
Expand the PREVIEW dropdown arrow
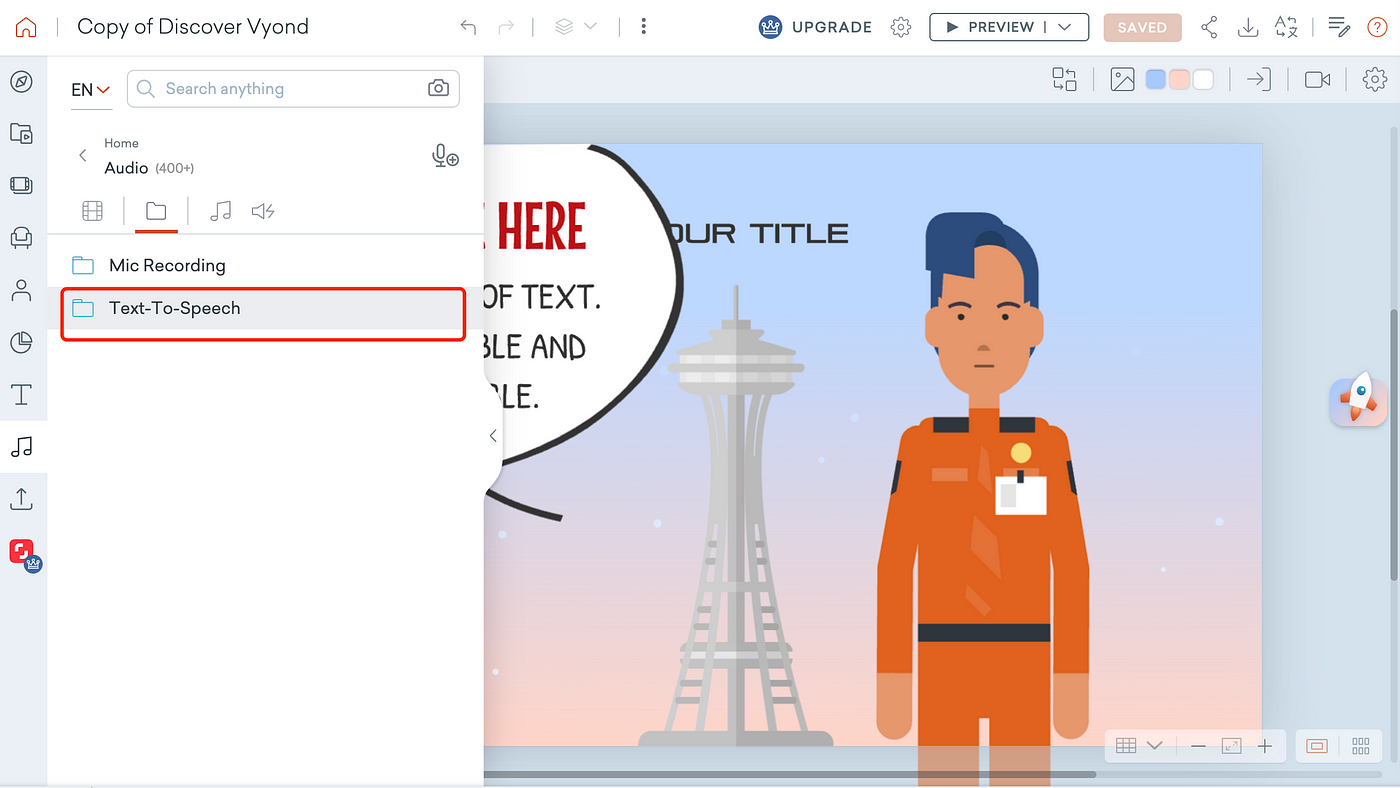(x=1065, y=27)
